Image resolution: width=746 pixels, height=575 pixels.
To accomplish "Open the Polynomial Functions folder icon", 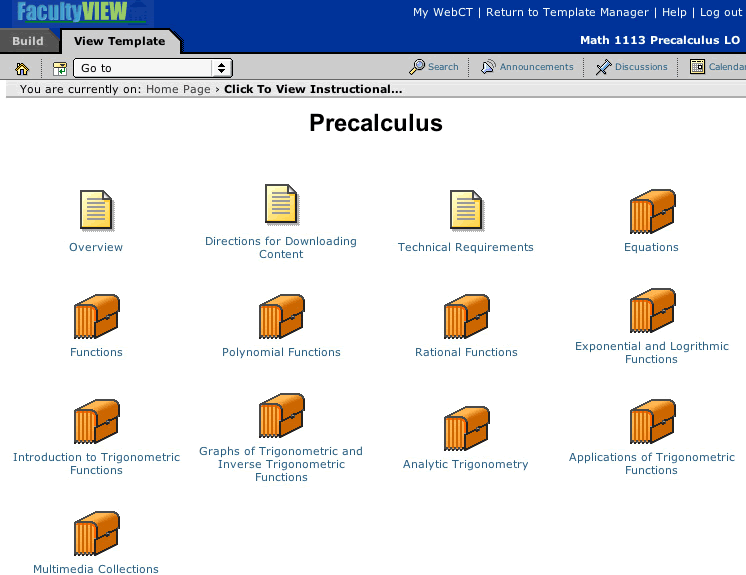I will (x=282, y=316).
